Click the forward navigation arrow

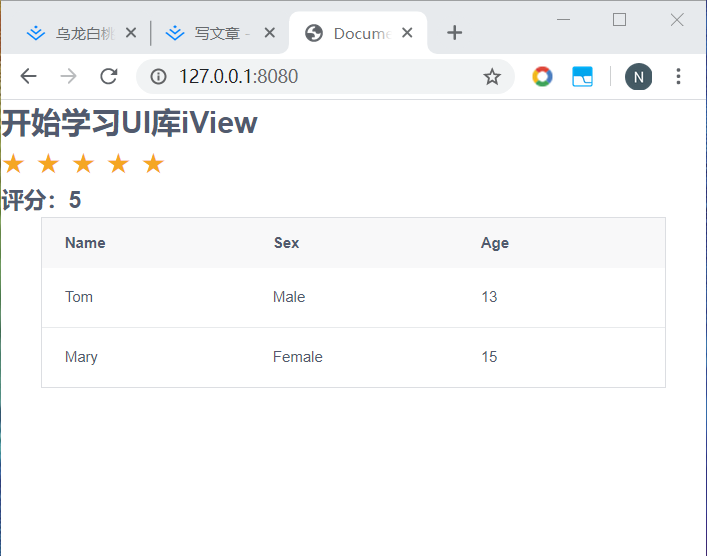68,76
